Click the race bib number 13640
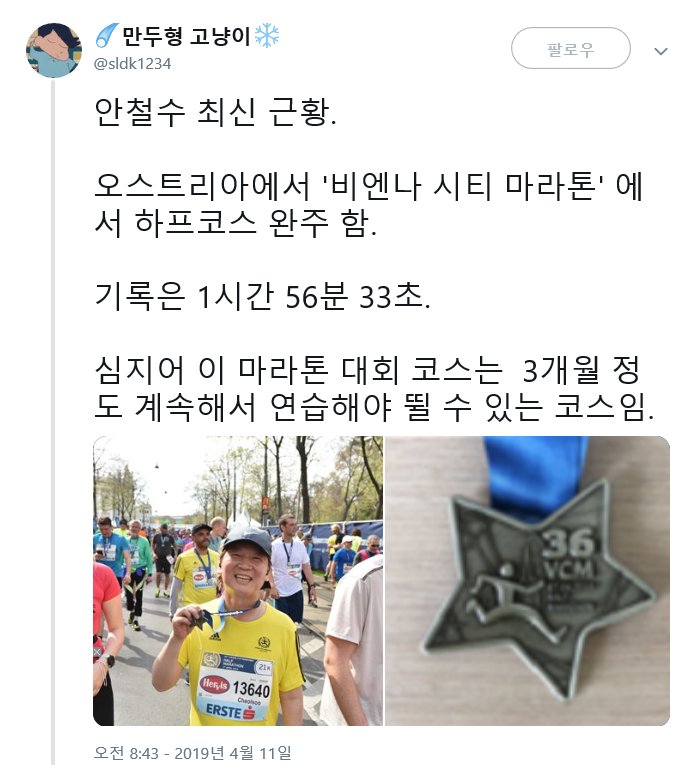The height and width of the screenshot is (765, 698). [251, 689]
